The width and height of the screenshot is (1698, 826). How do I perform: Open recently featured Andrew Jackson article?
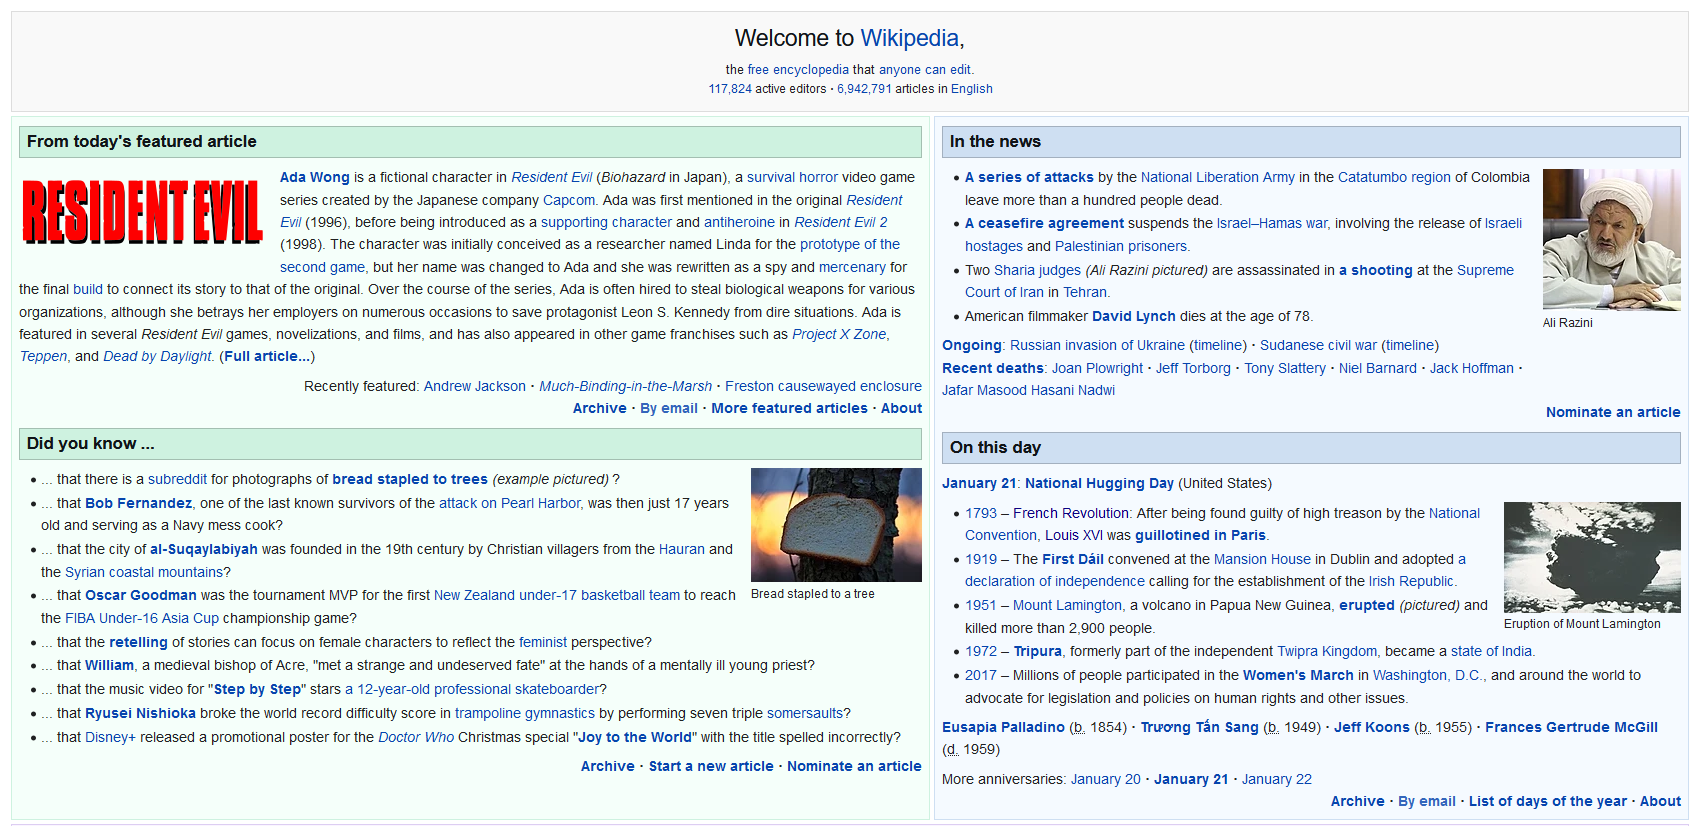(x=474, y=386)
